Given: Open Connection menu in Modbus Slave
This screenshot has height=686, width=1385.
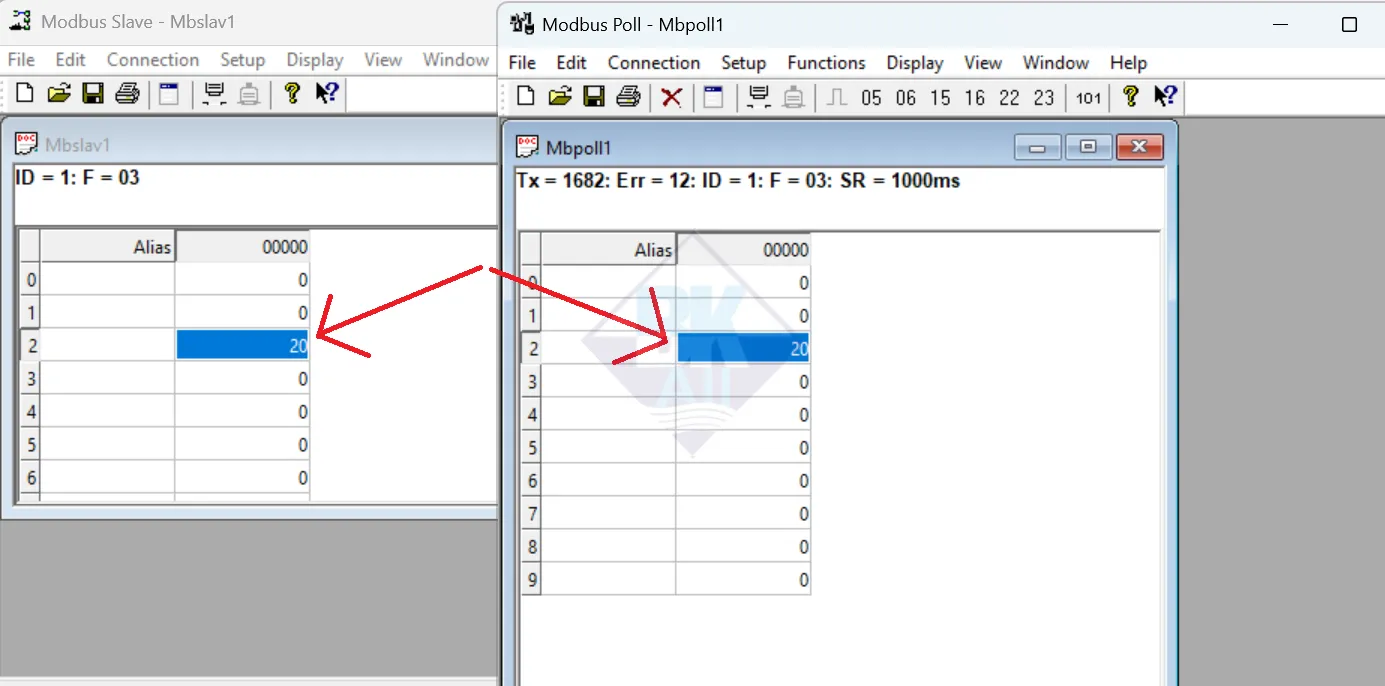Looking at the screenshot, I should [x=153, y=60].
